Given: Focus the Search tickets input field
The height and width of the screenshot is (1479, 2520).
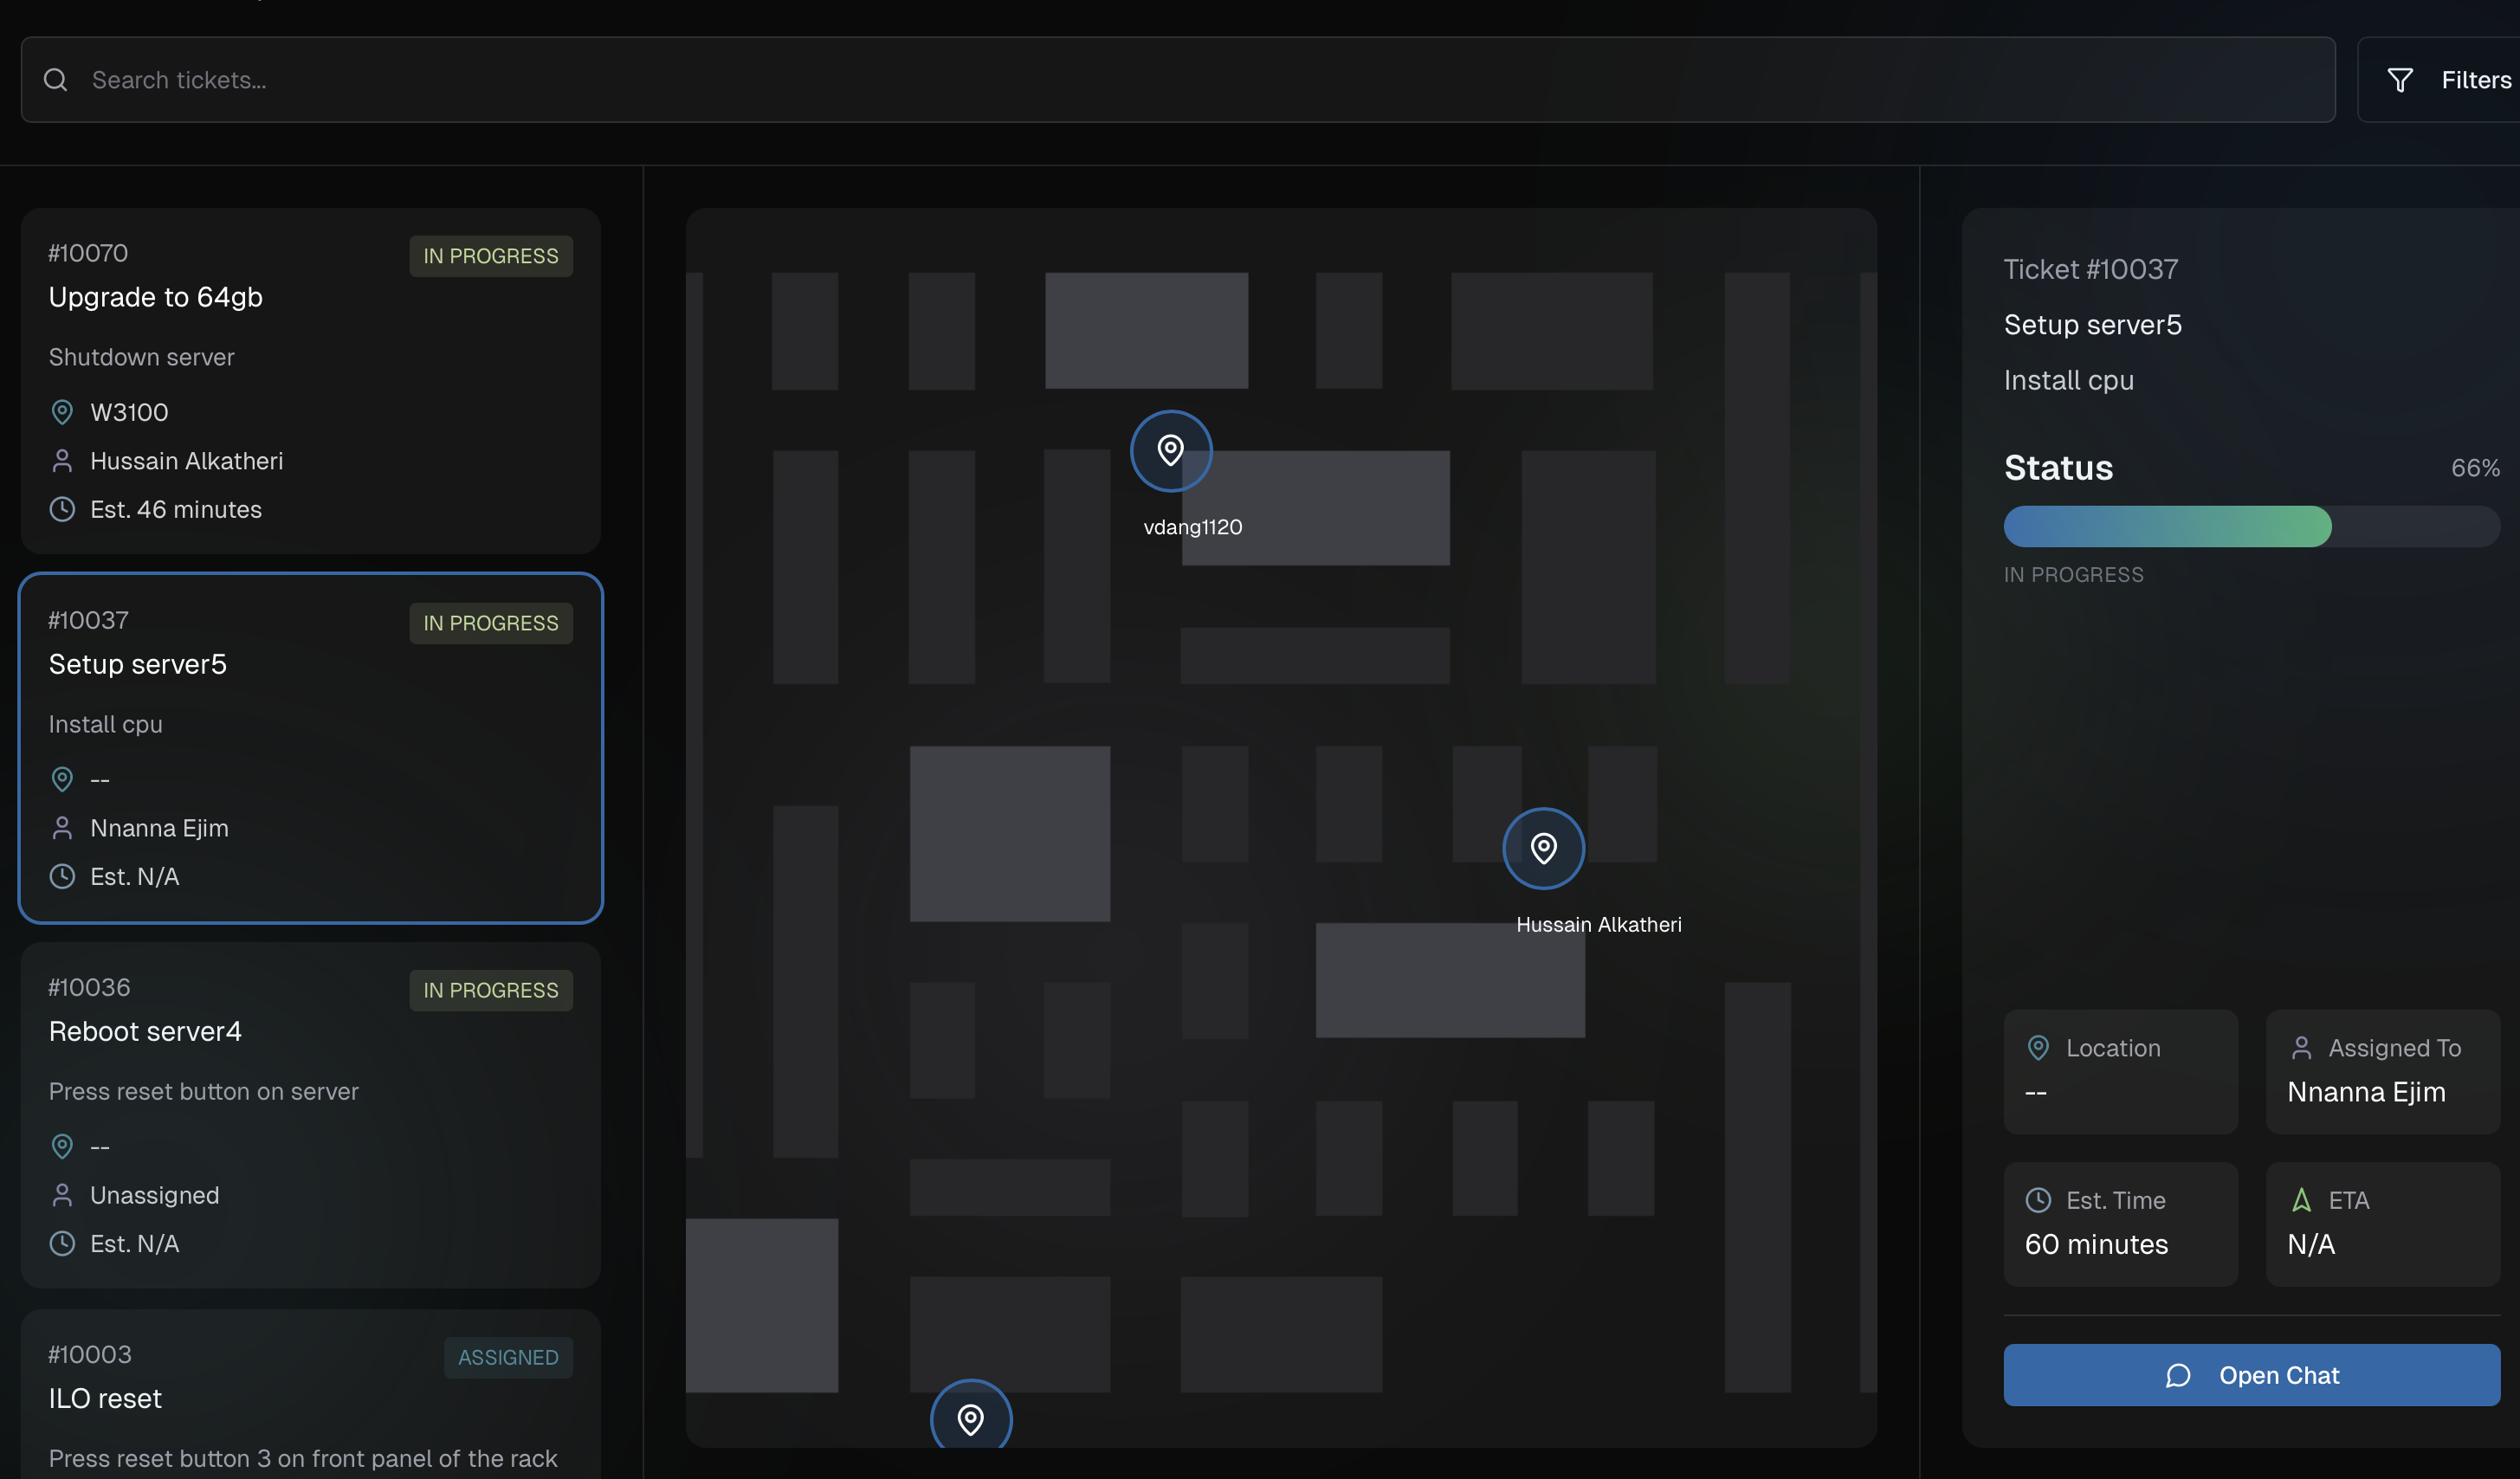Looking at the screenshot, I should pyautogui.click(x=1200, y=80).
